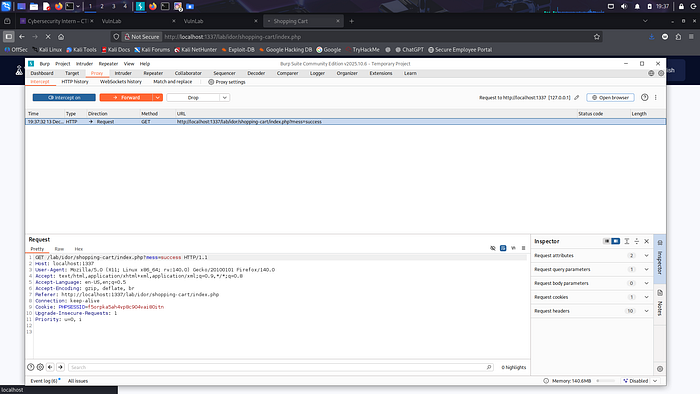Switch to WebSockets history sub-tab

click(121, 82)
